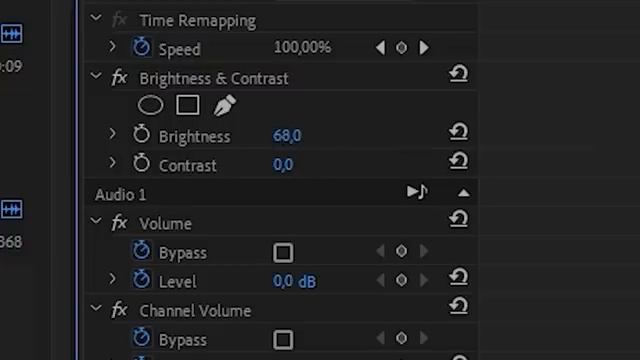
Task: Click the Brightness value 68,0
Action: (287, 136)
